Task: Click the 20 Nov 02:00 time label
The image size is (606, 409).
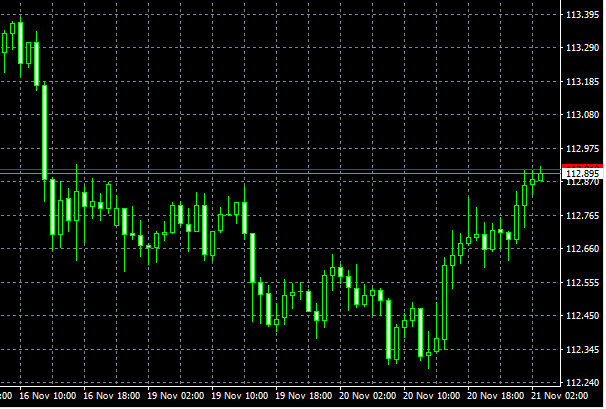Action: click(x=368, y=396)
